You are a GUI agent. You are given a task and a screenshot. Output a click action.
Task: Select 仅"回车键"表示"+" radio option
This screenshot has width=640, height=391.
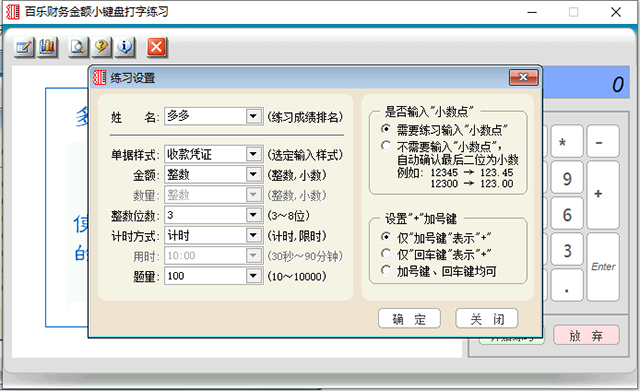click(x=386, y=254)
